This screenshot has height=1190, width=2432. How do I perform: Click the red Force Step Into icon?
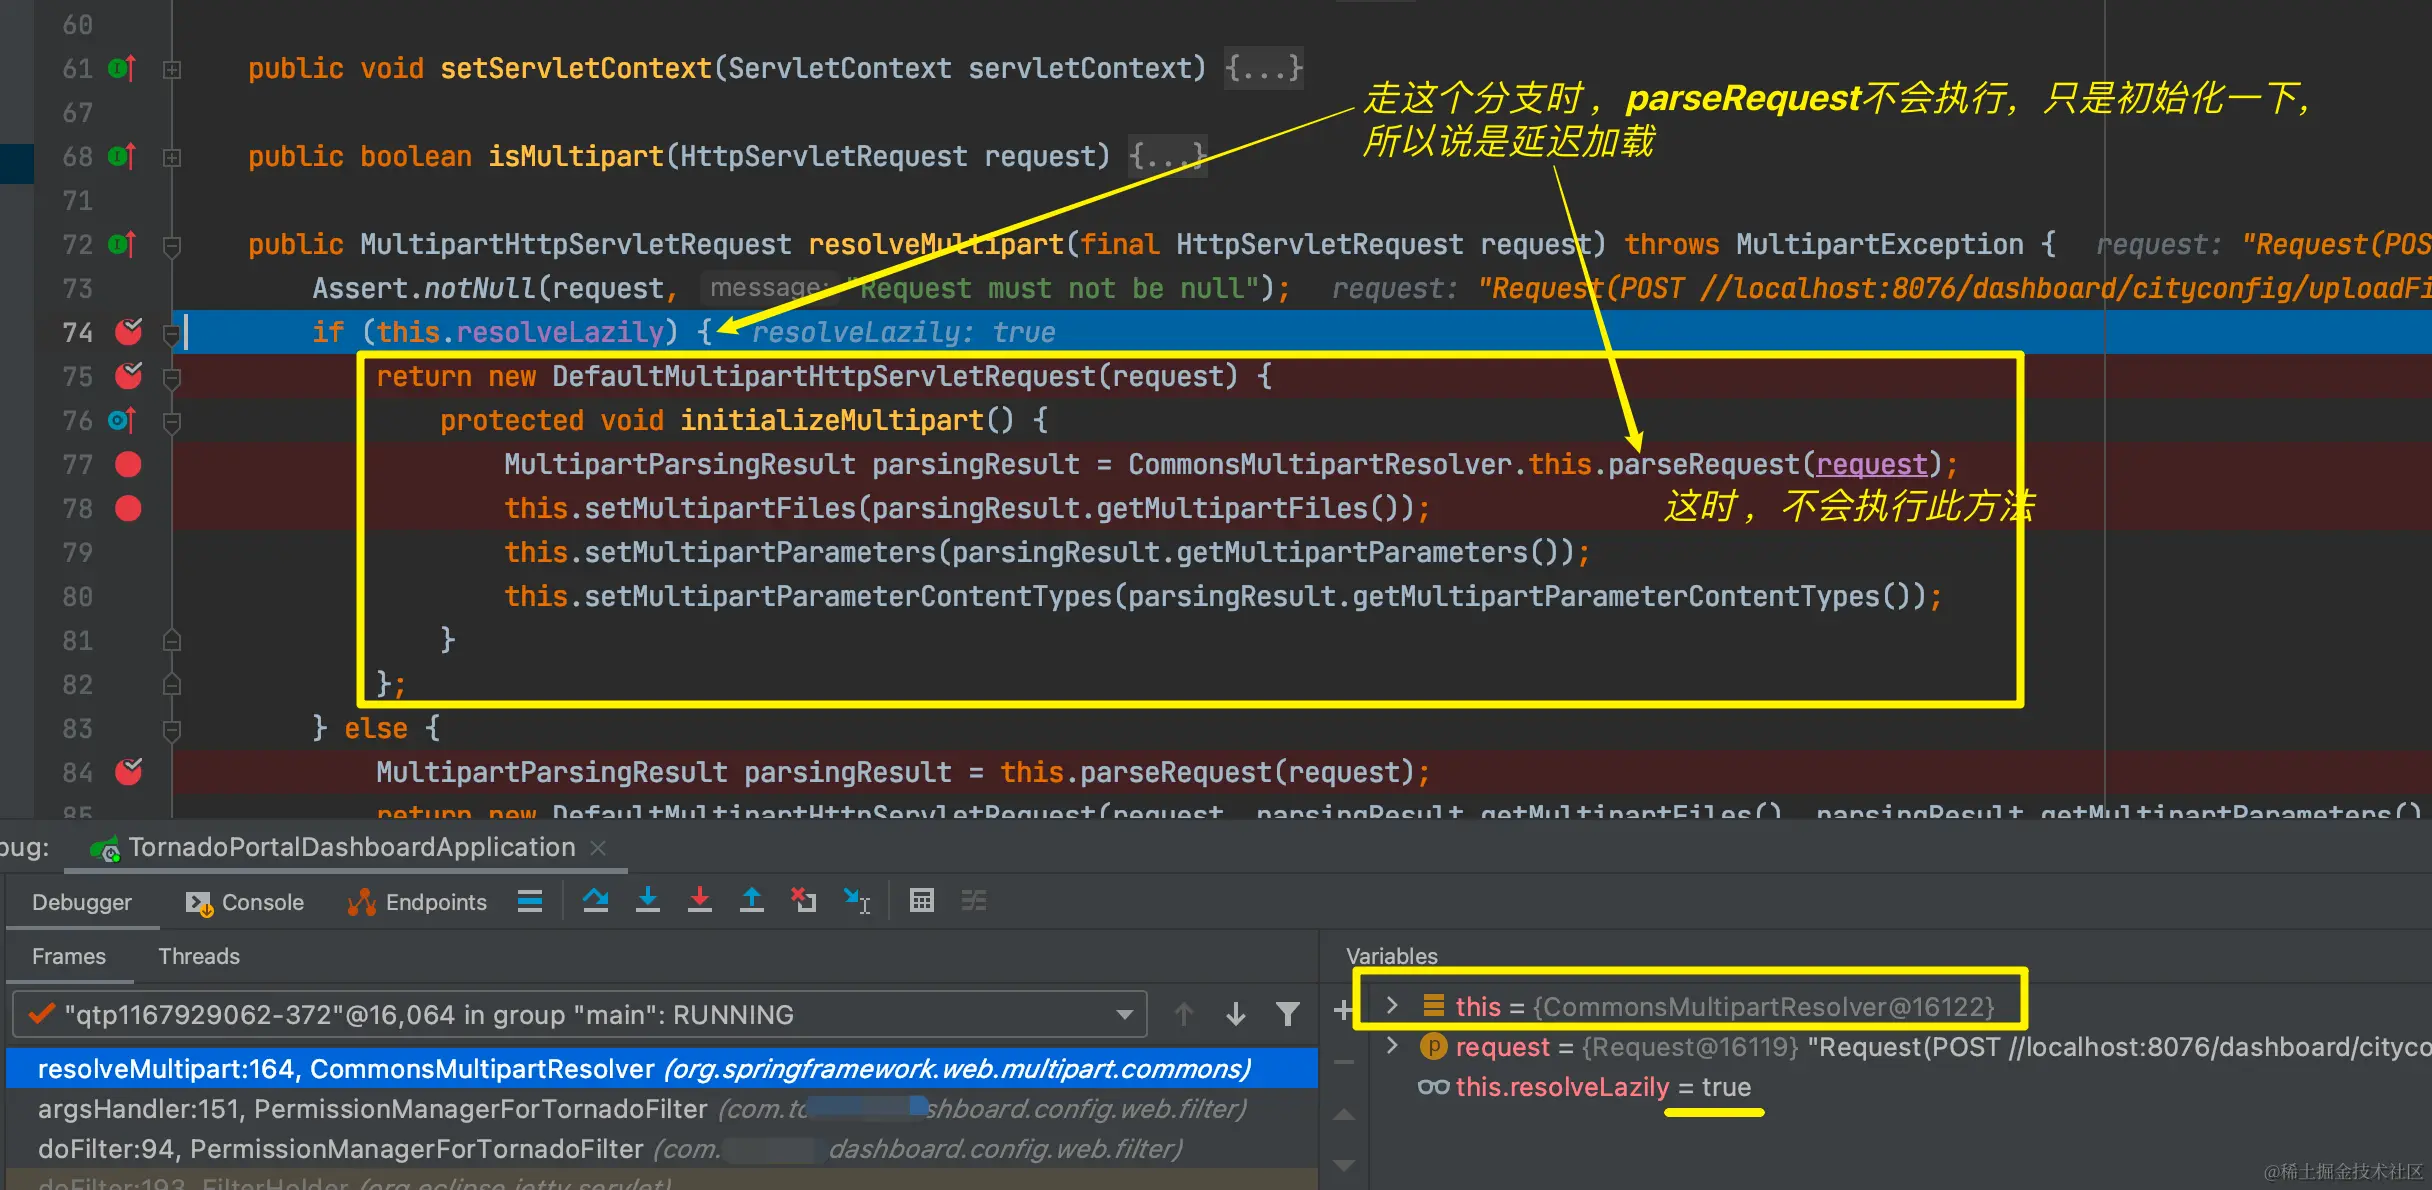pos(700,901)
